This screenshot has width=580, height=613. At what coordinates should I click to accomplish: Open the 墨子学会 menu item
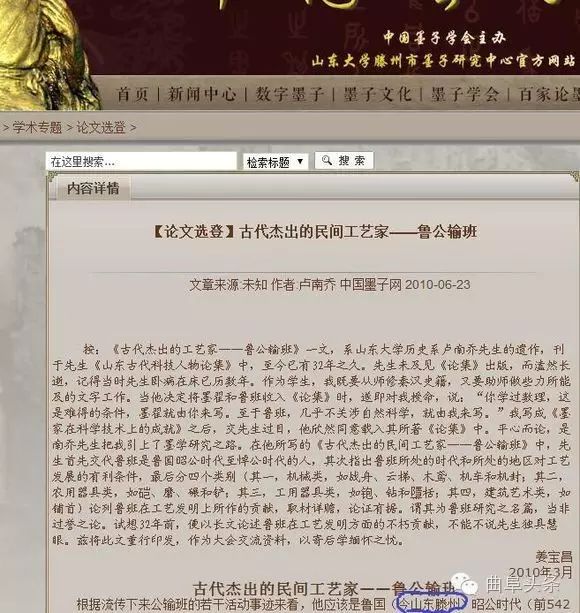(x=465, y=95)
